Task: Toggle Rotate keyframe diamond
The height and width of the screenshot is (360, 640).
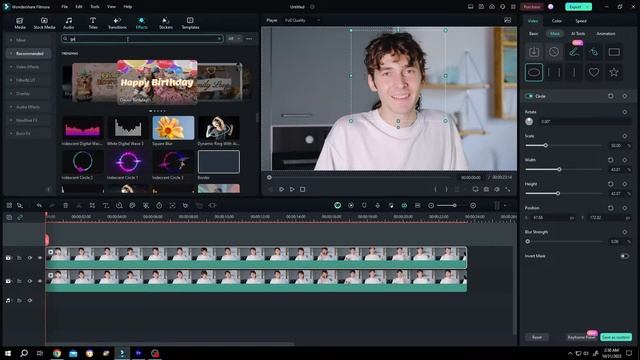Action: pos(624,112)
